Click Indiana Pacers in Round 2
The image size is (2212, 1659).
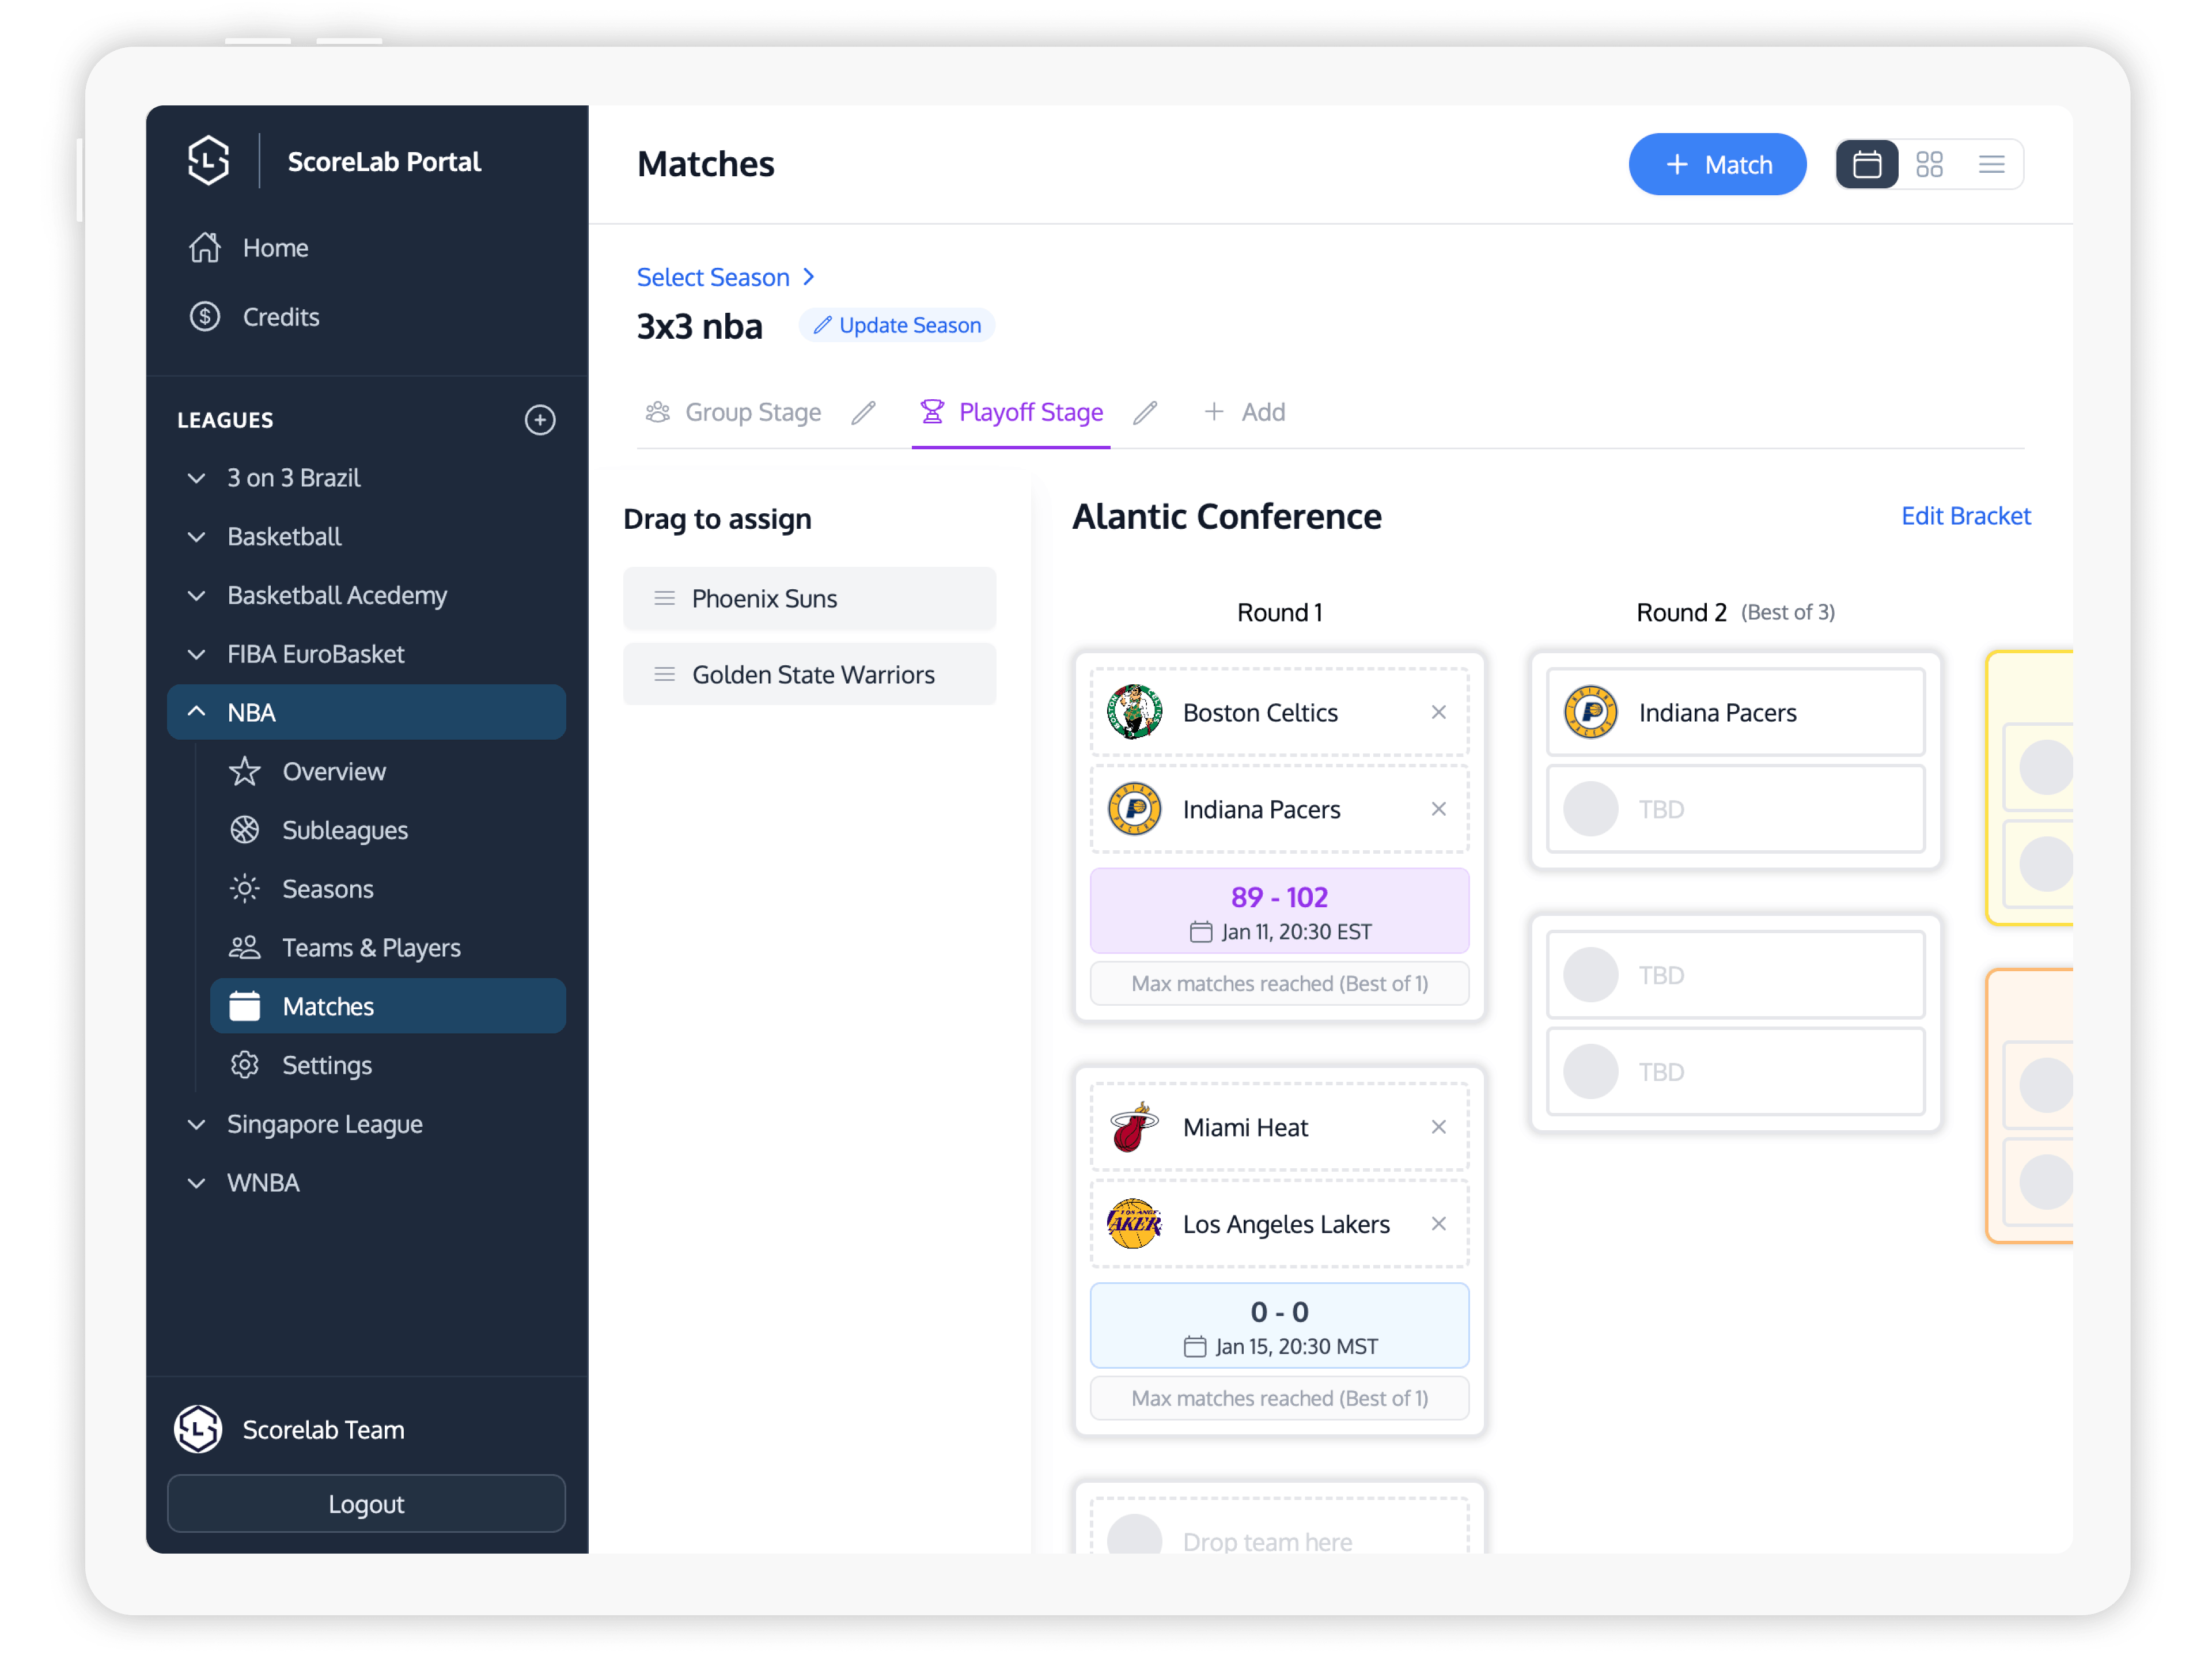click(1736, 713)
